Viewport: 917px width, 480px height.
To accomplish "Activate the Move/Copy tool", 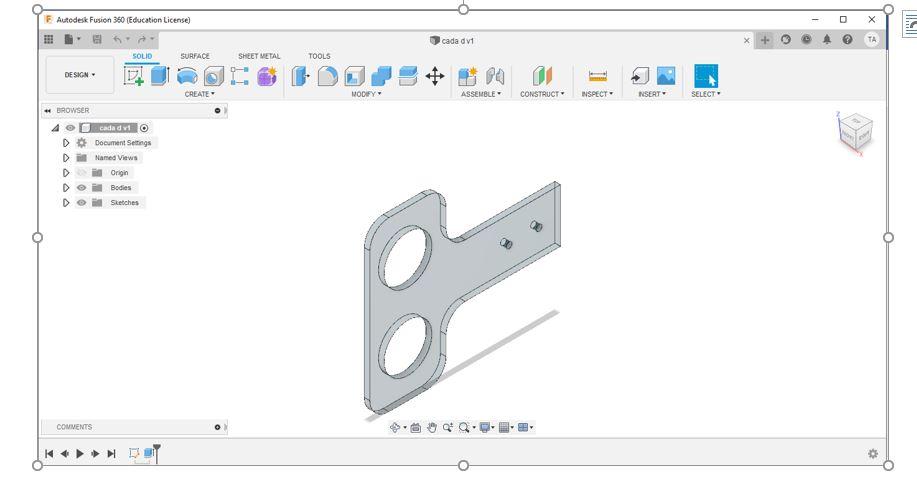I will [x=435, y=76].
